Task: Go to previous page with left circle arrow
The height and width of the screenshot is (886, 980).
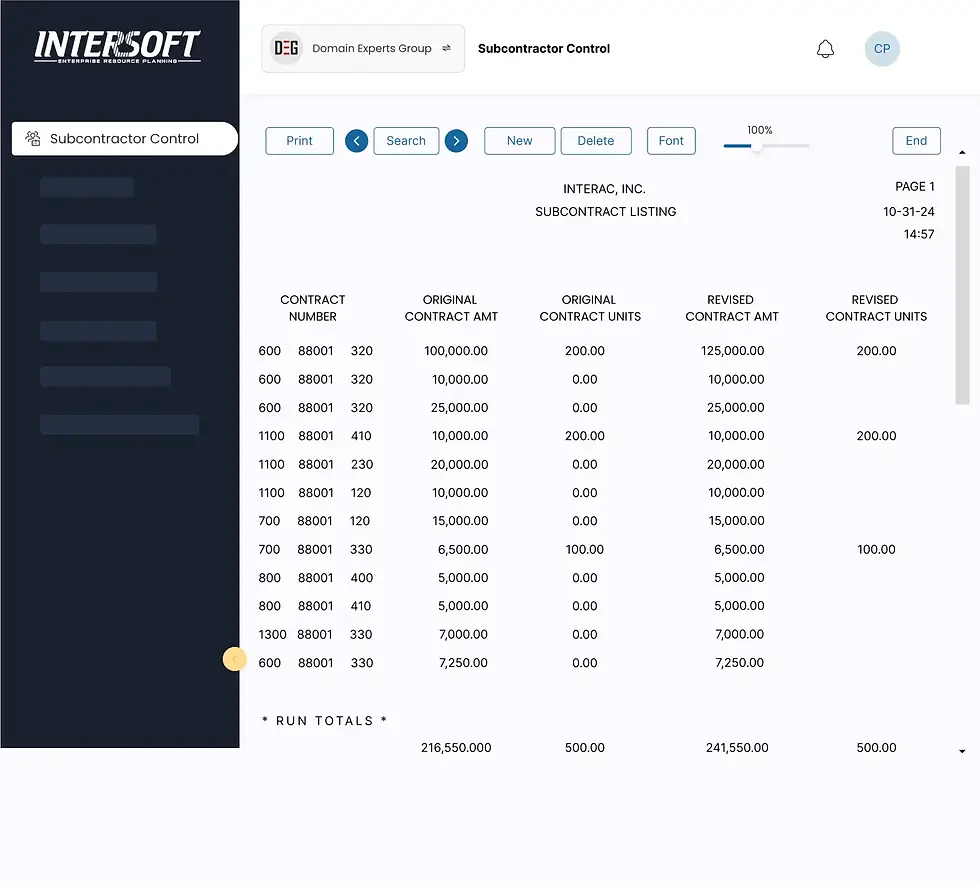Action: (356, 141)
